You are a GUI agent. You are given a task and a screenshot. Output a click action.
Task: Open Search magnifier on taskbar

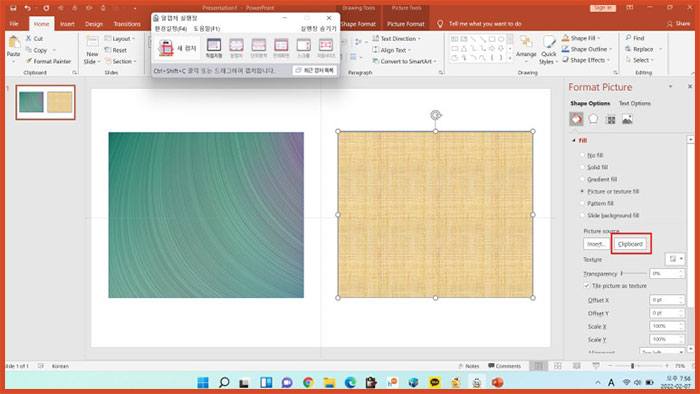click(224, 382)
